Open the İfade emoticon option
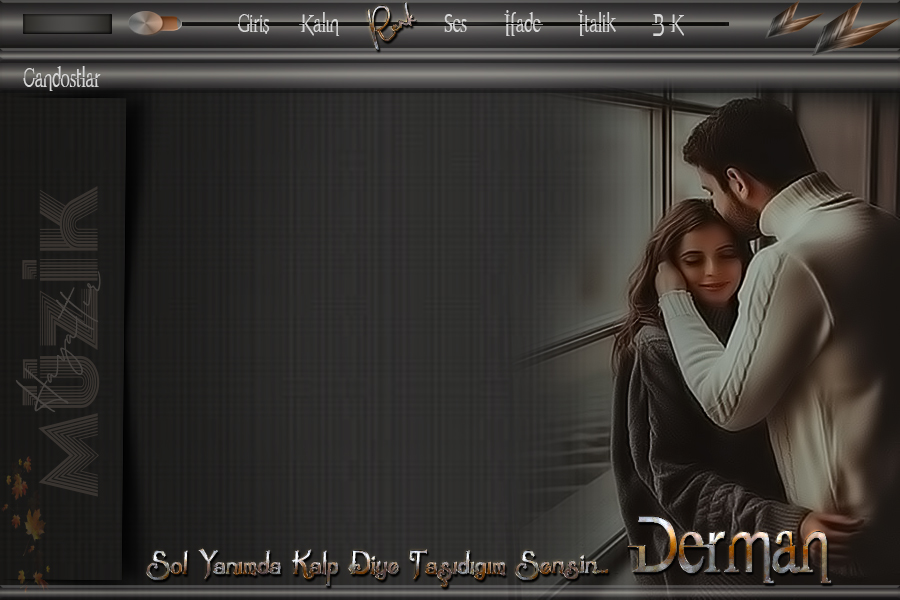The image size is (900, 600). coord(523,24)
